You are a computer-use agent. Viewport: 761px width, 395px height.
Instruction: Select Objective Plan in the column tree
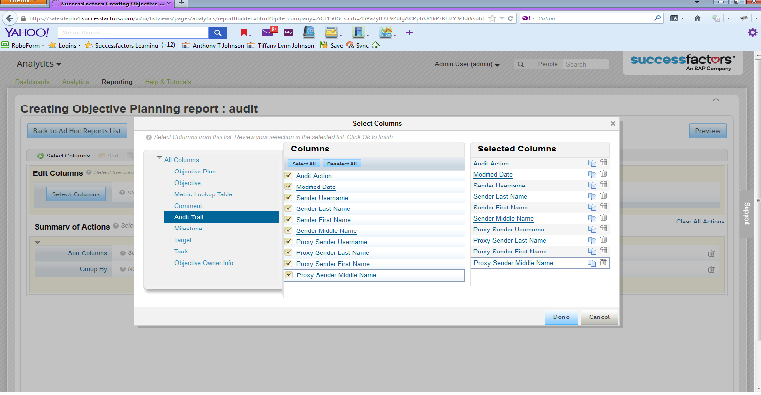click(x=195, y=171)
